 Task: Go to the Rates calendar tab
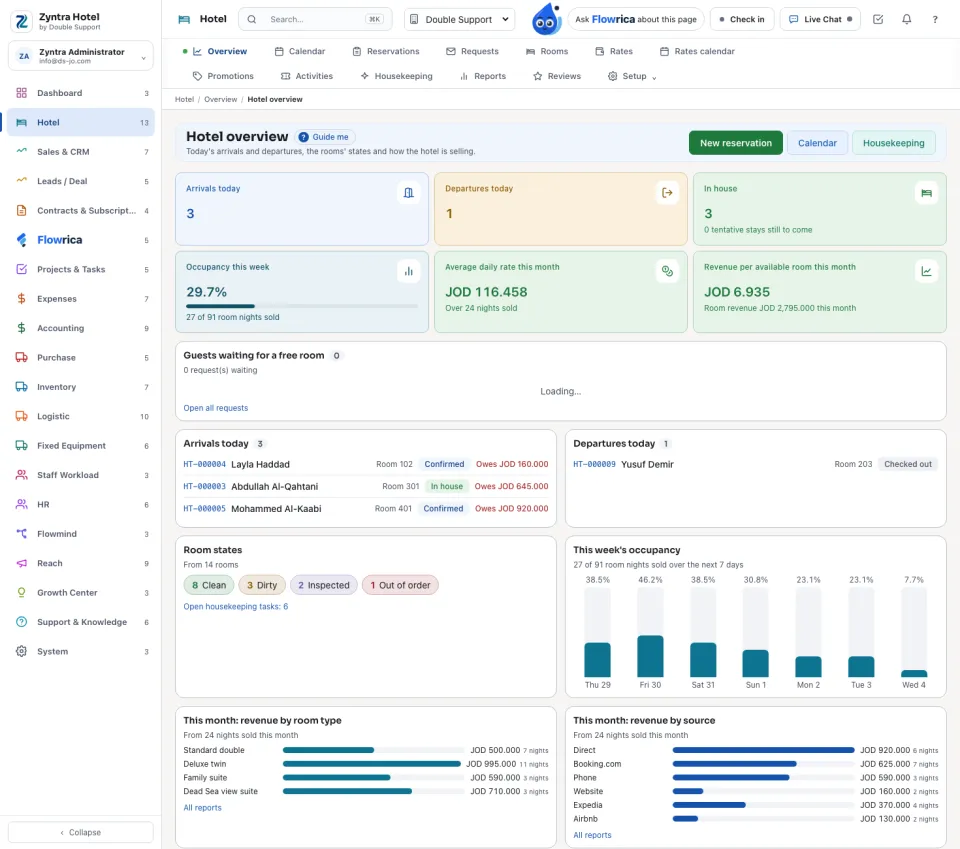click(x=697, y=51)
